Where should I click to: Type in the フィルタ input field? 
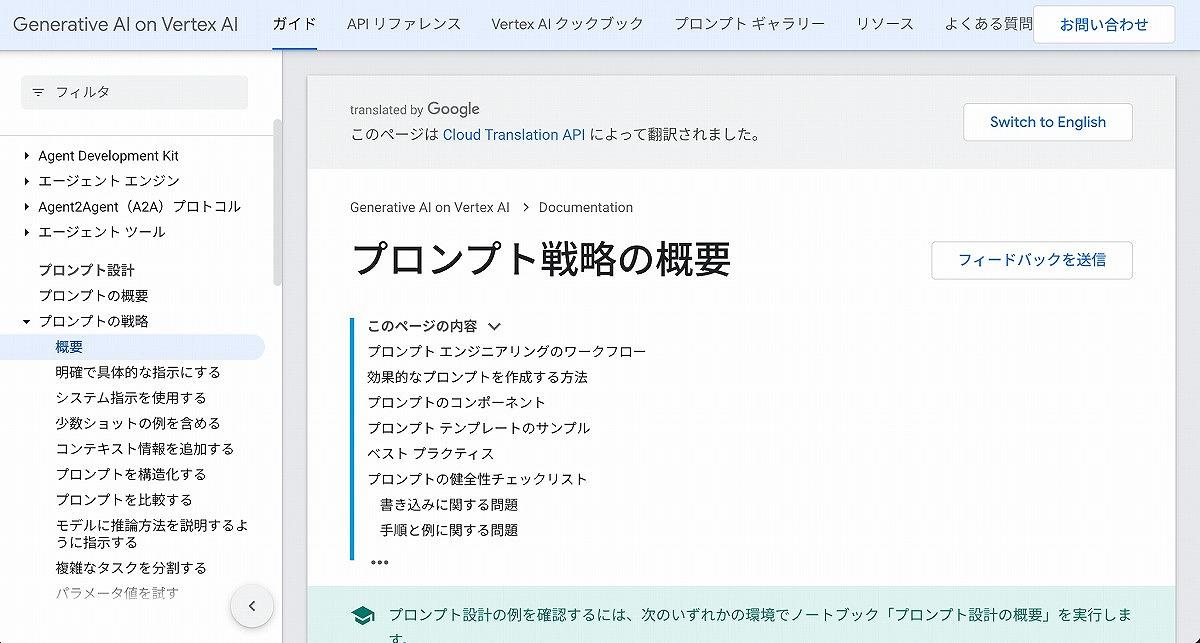click(145, 92)
